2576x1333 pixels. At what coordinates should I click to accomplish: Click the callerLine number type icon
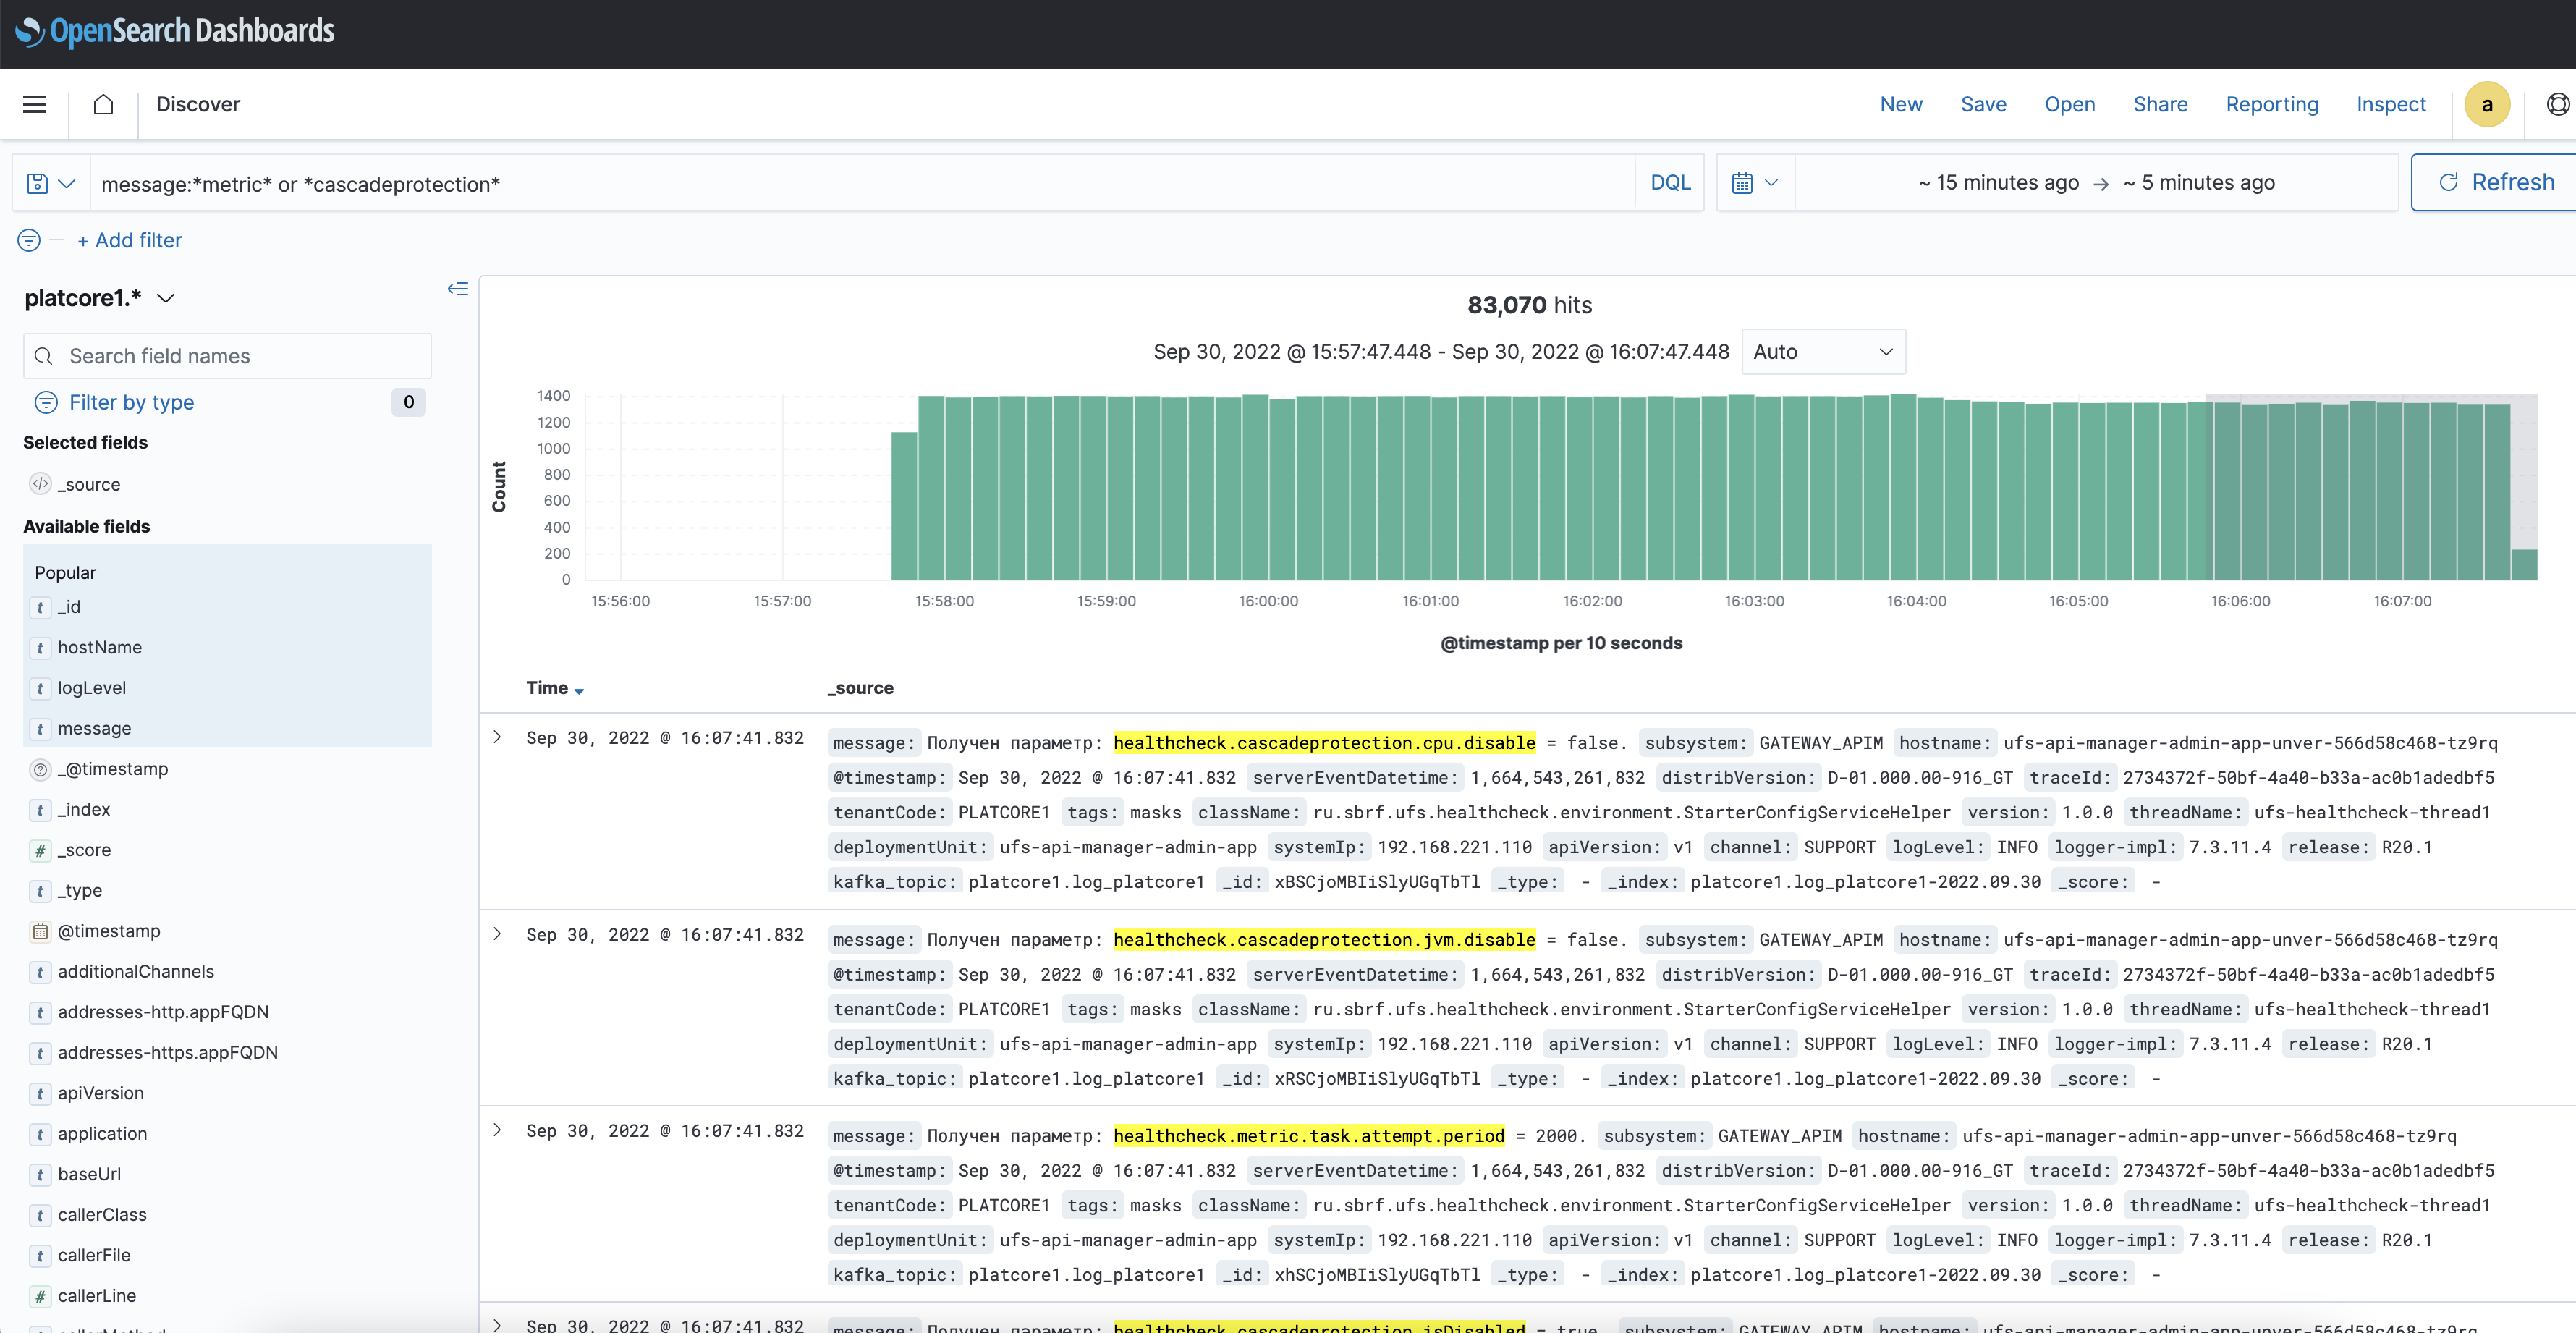click(x=40, y=1296)
